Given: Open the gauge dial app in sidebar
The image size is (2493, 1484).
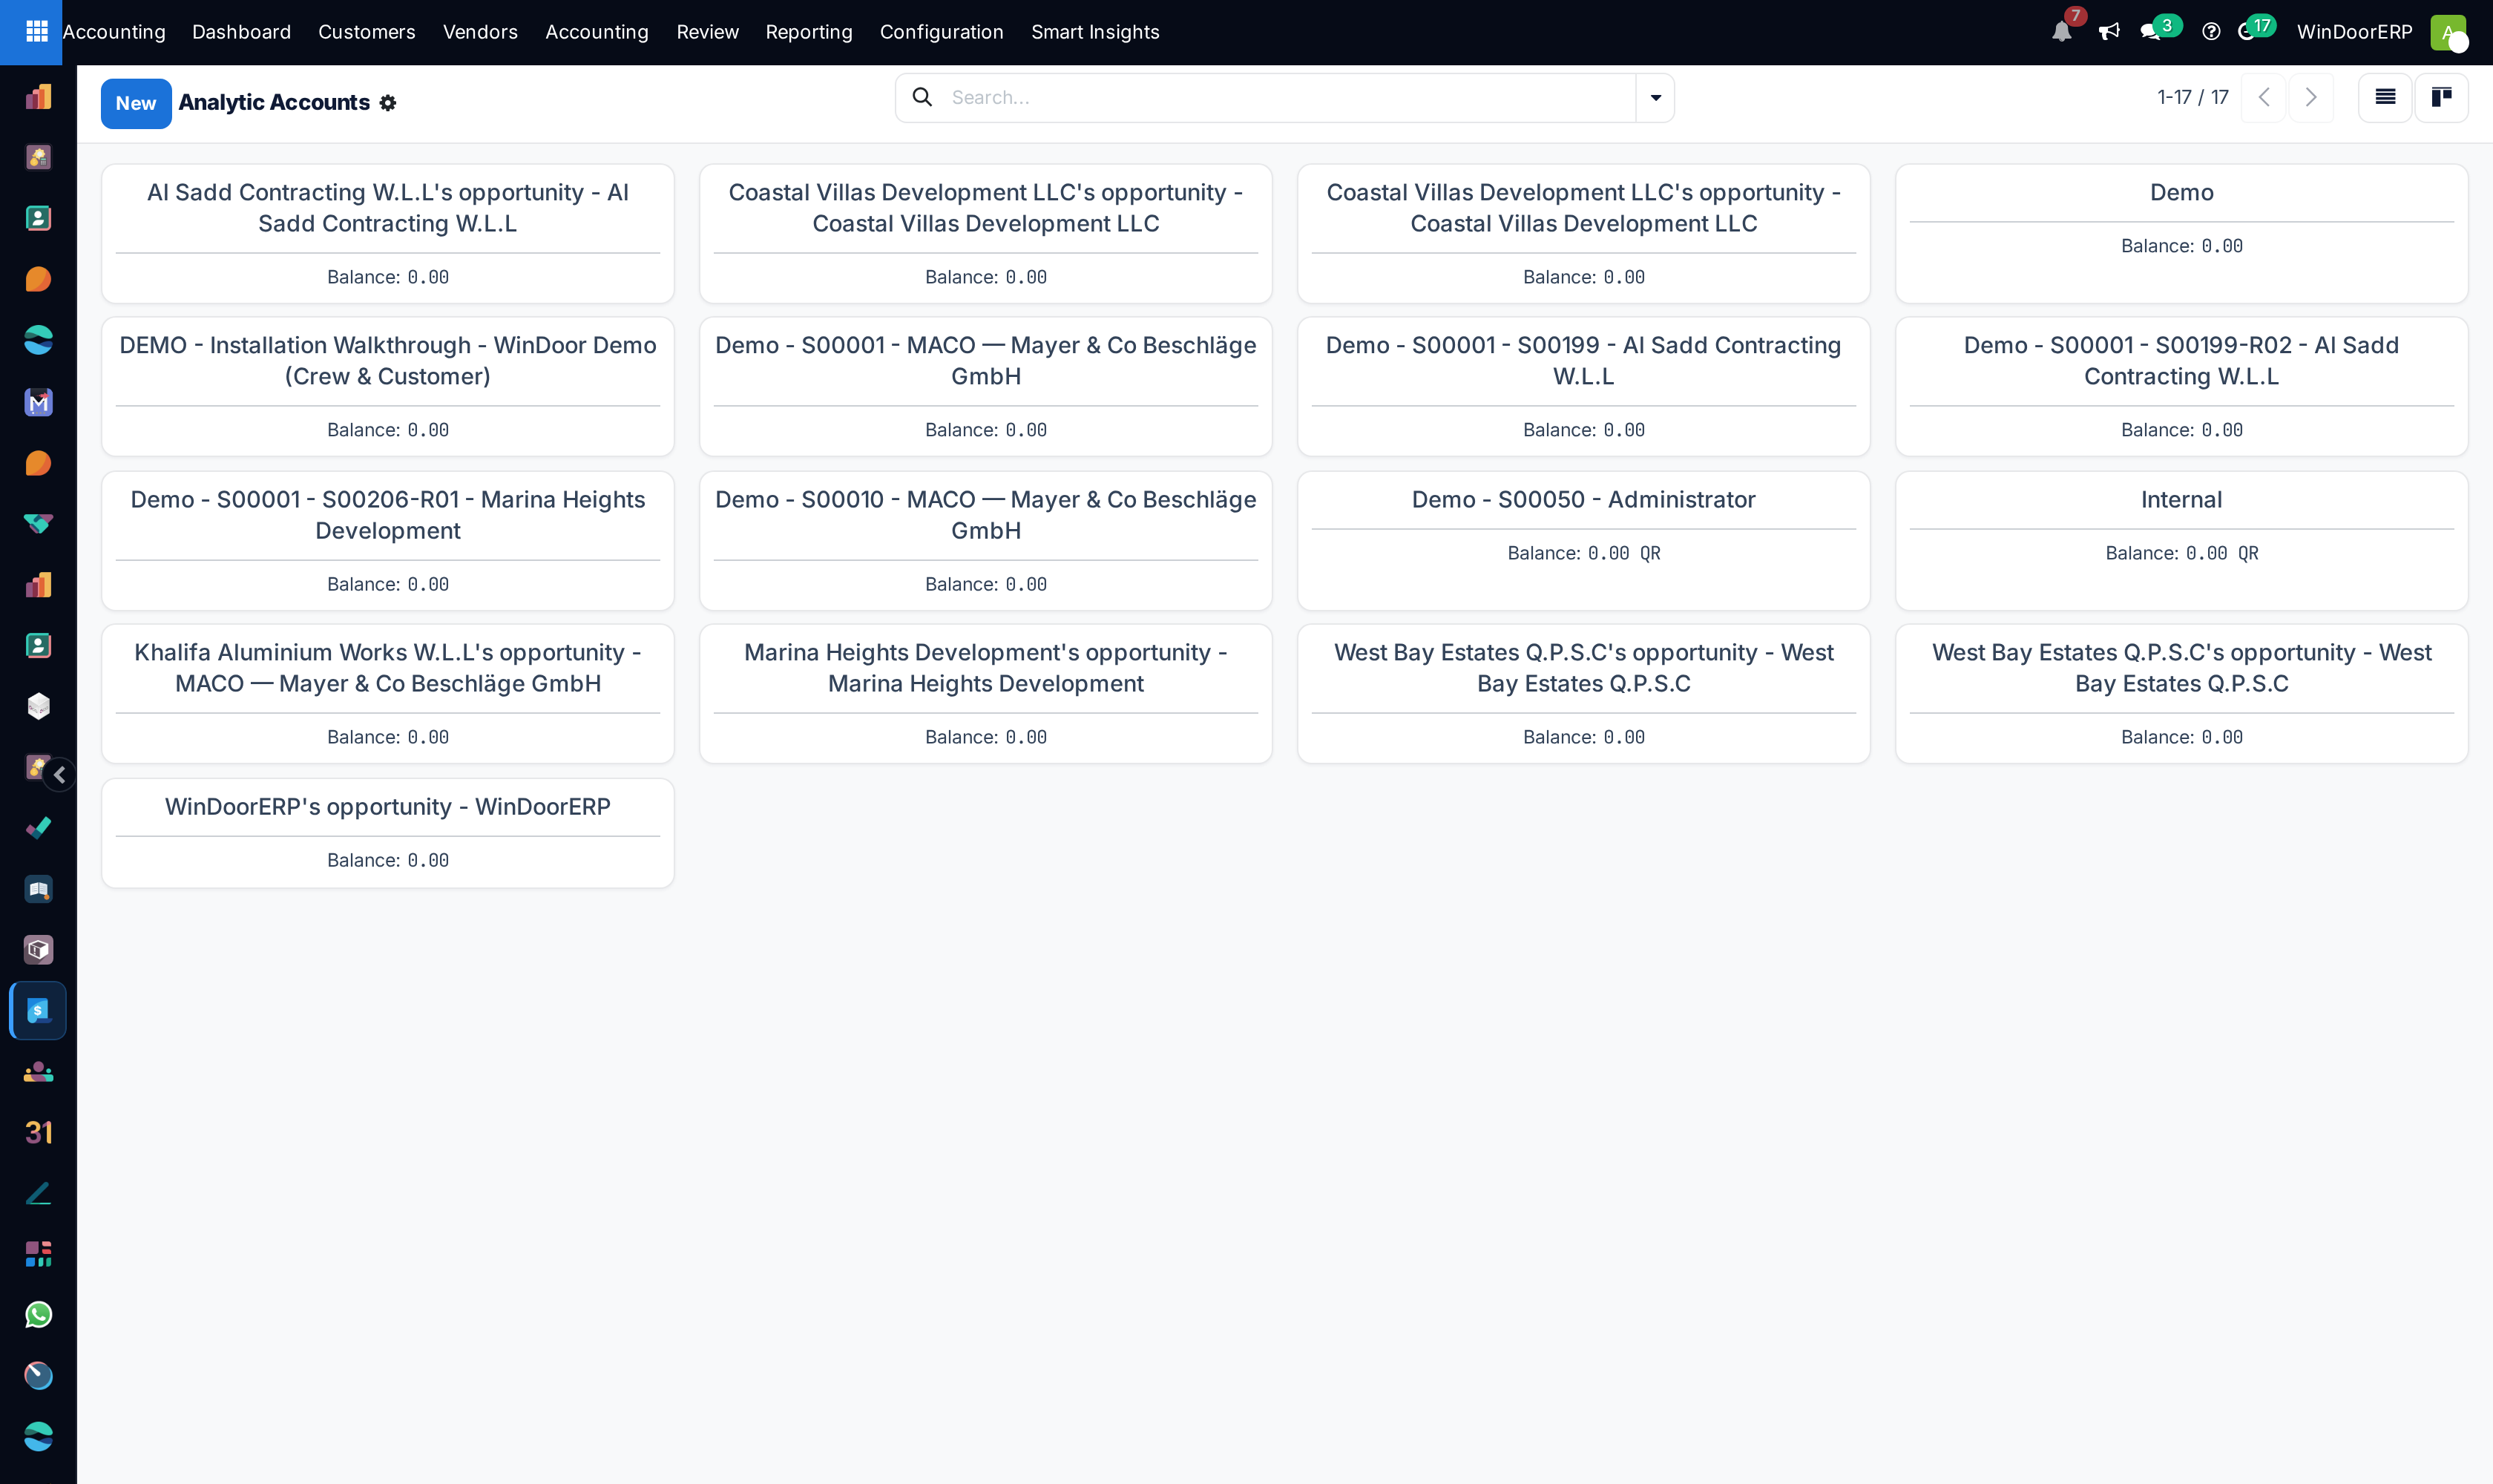Looking at the screenshot, I should pyautogui.click(x=38, y=1376).
